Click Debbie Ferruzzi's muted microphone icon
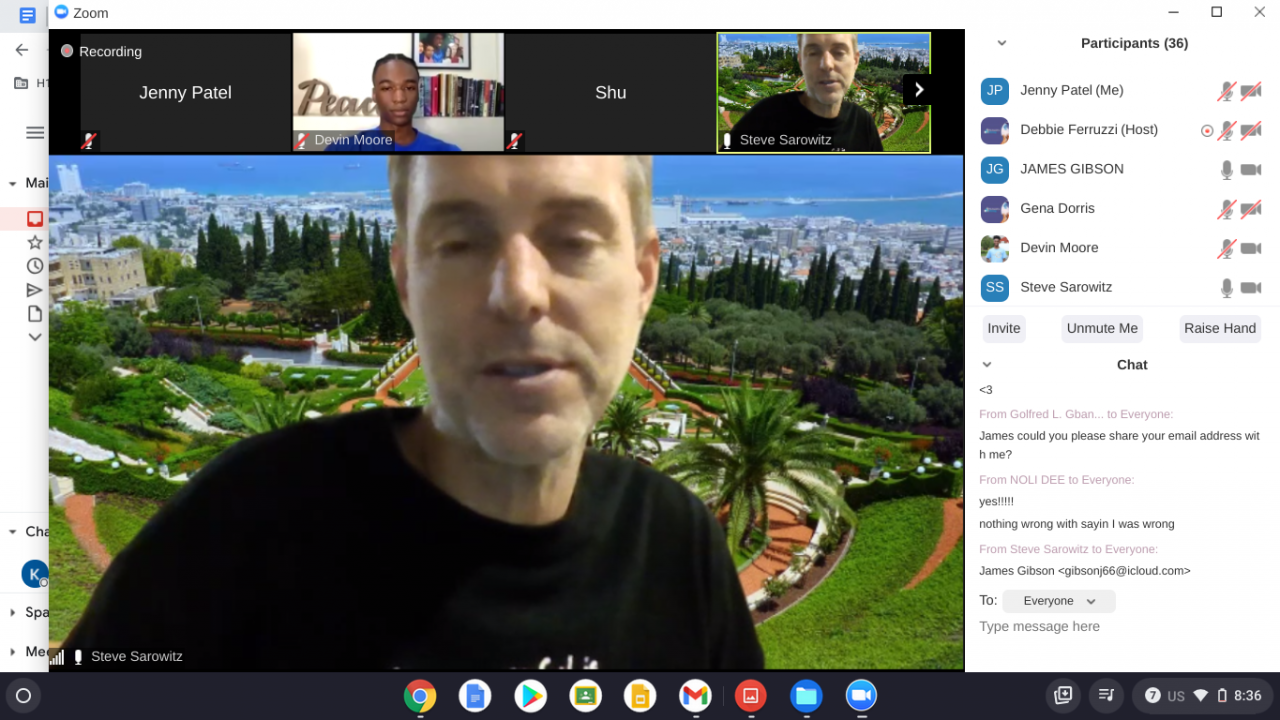Screen dimensions: 1280x720 point(1227,130)
